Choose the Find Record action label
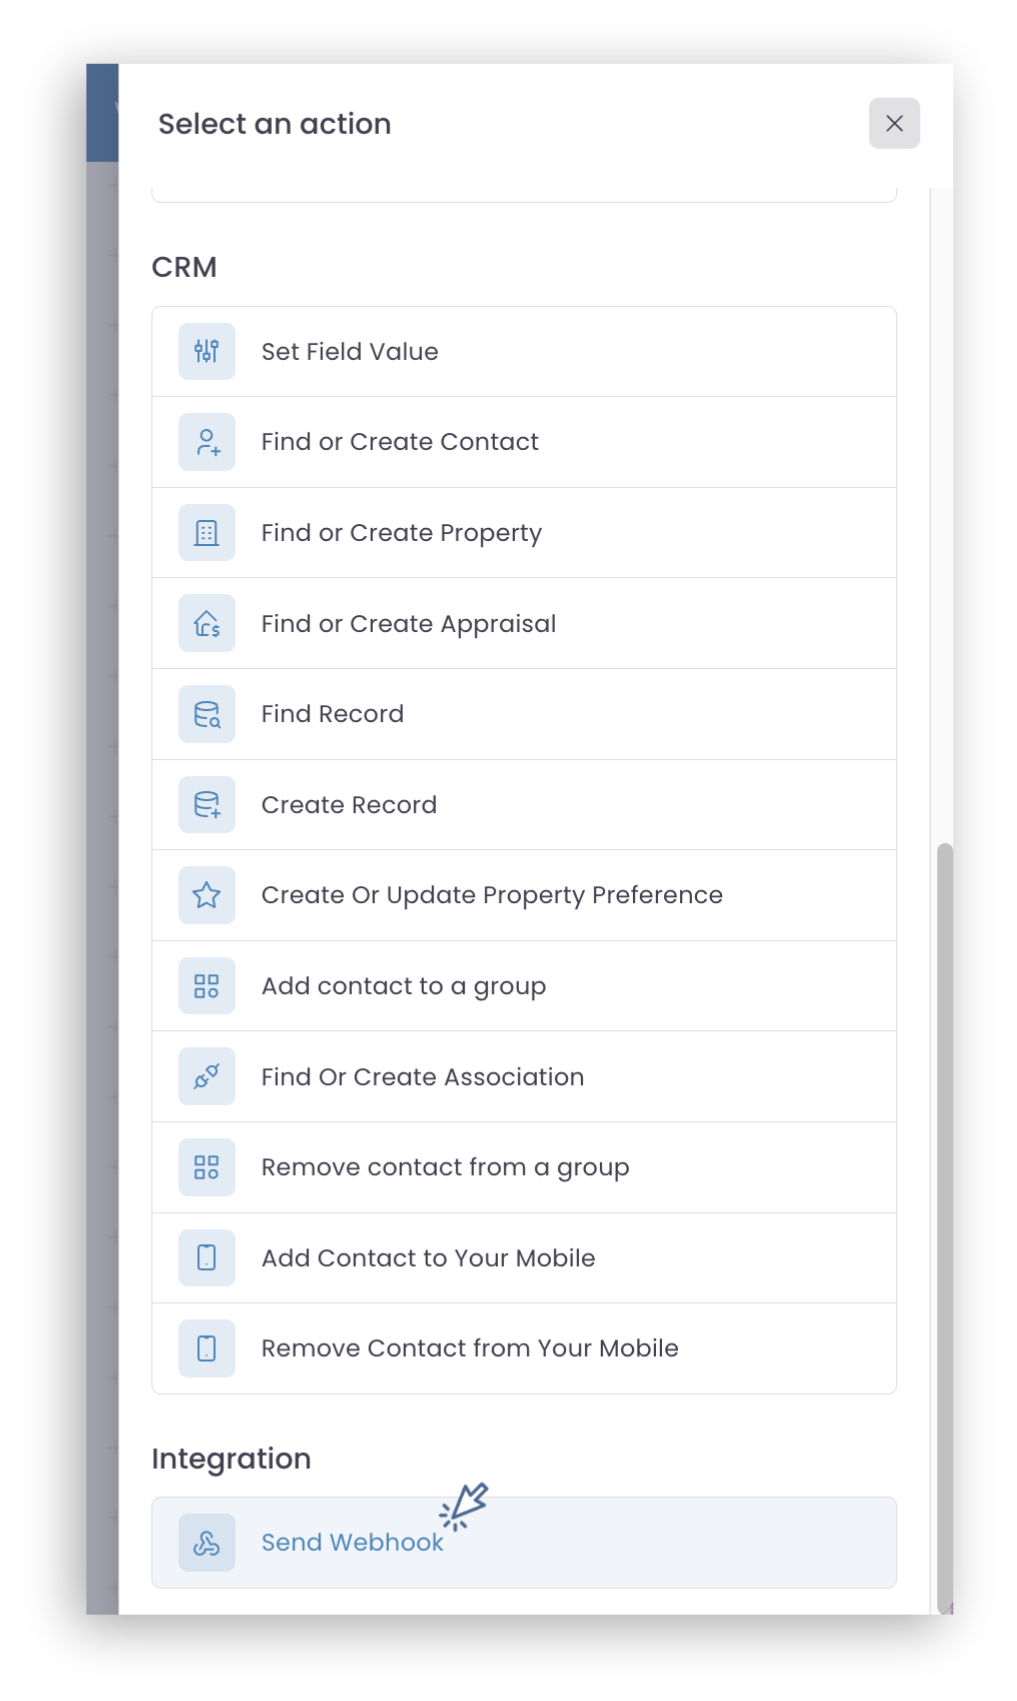The height and width of the screenshot is (1701, 1017). click(x=333, y=714)
